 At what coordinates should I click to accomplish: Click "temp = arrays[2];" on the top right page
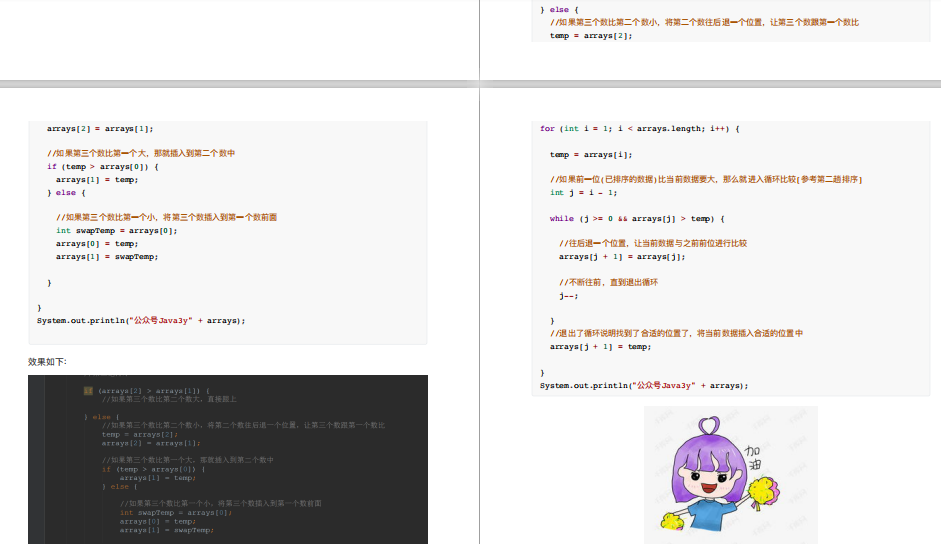tap(591, 35)
